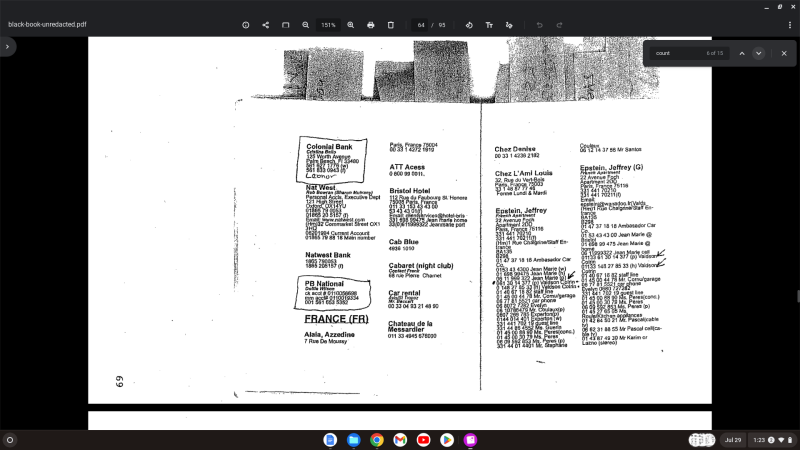Click 'Colonial Bank' entry in document
Viewport: 800px width, 450px height.
tap(329, 146)
